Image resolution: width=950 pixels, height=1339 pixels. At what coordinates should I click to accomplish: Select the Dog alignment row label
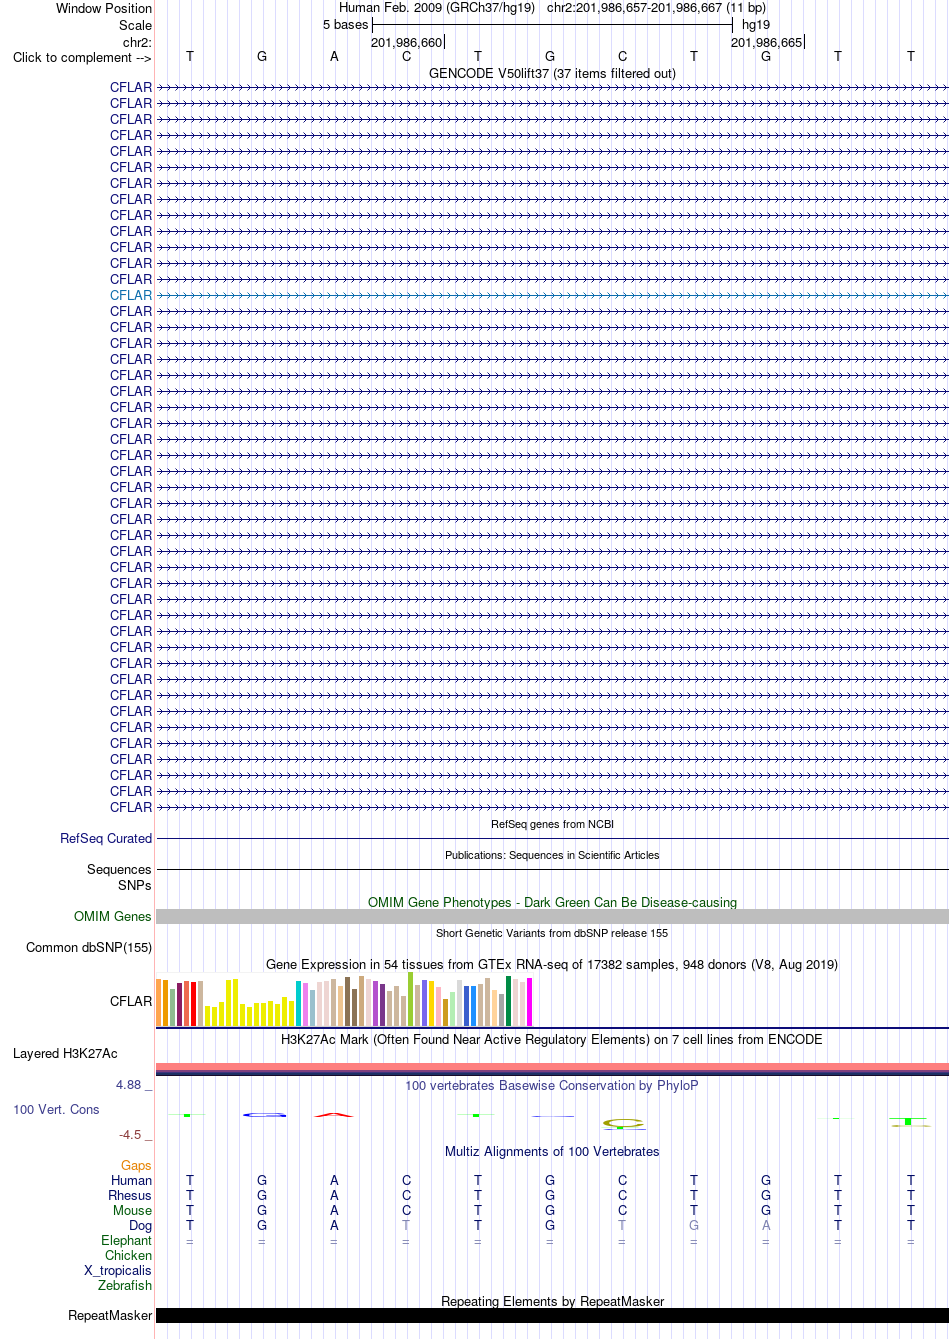point(141,1225)
